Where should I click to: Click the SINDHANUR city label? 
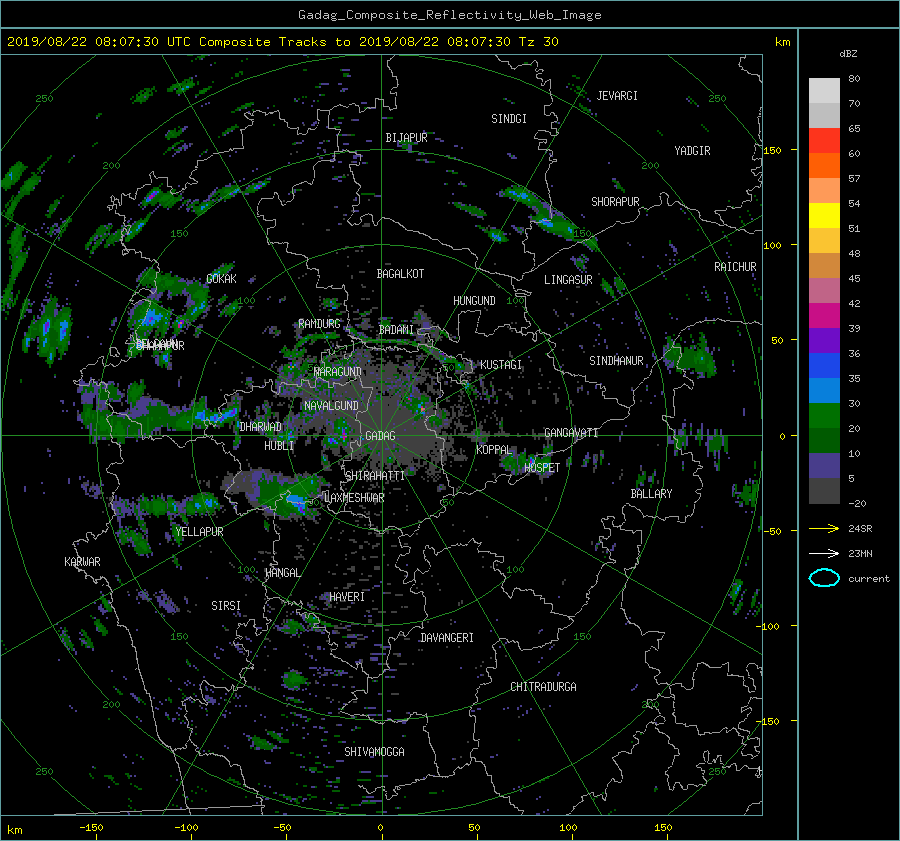pos(616,361)
